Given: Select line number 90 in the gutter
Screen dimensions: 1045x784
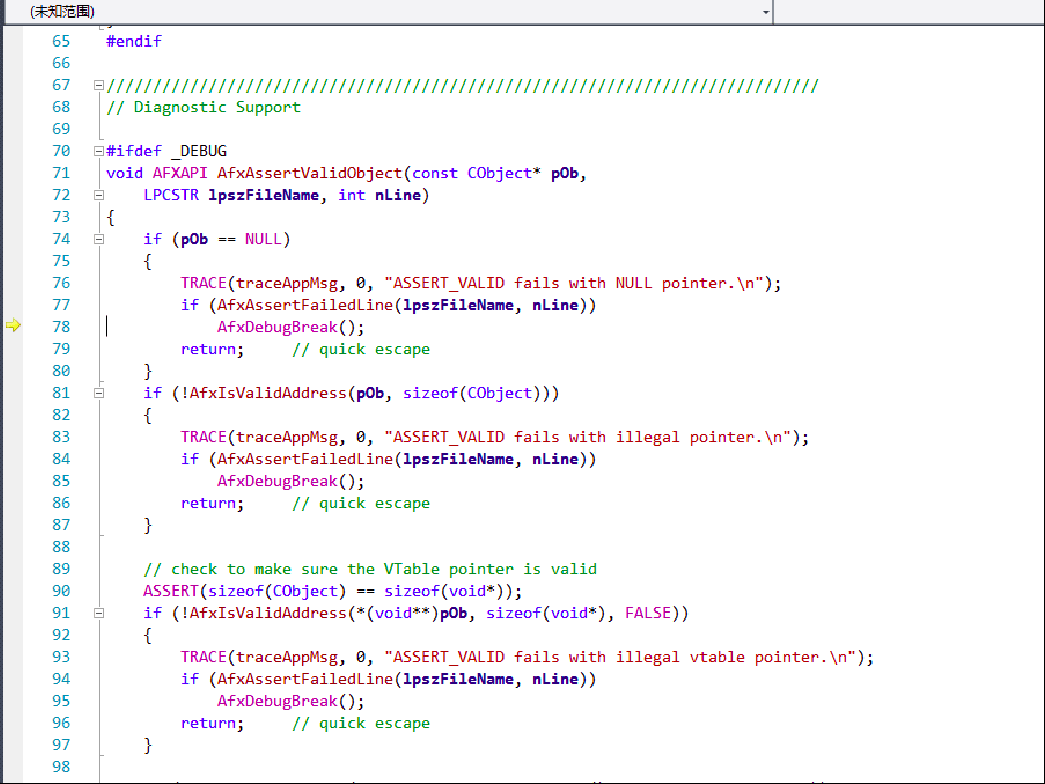Looking at the screenshot, I should pyautogui.click(x=60, y=591).
